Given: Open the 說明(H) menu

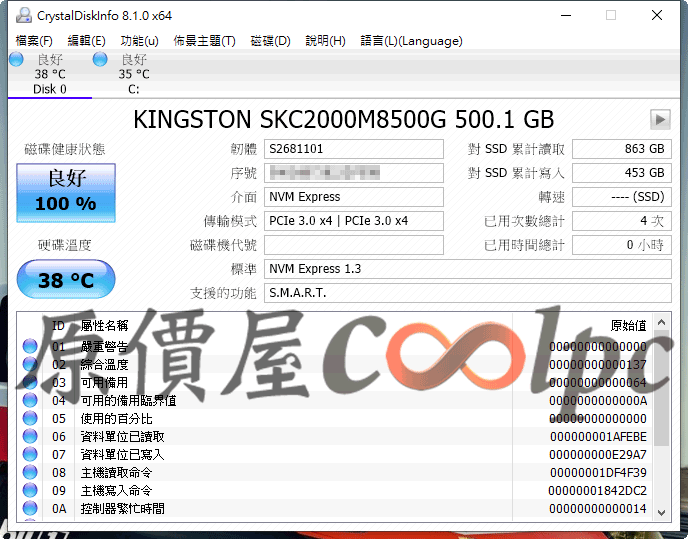Looking at the screenshot, I should [325, 41].
